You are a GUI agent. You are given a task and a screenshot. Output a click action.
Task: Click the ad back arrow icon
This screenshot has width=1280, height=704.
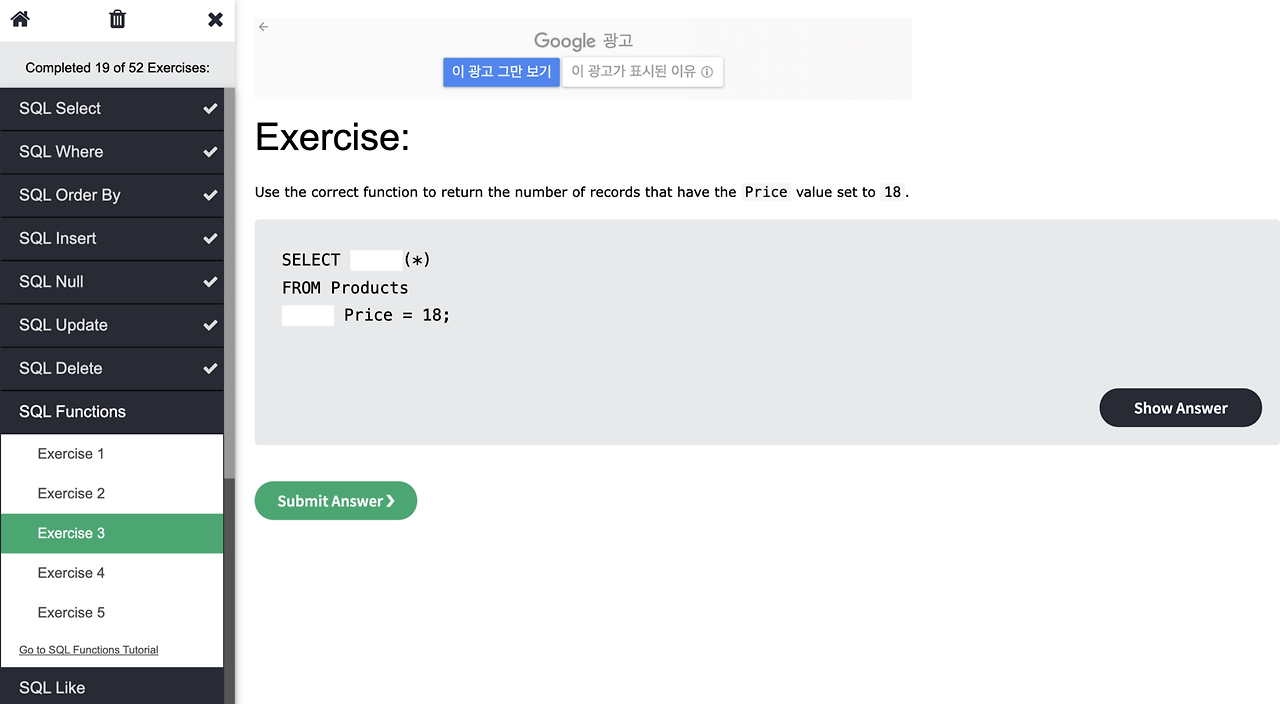pyautogui.click(x=263, y=27)
